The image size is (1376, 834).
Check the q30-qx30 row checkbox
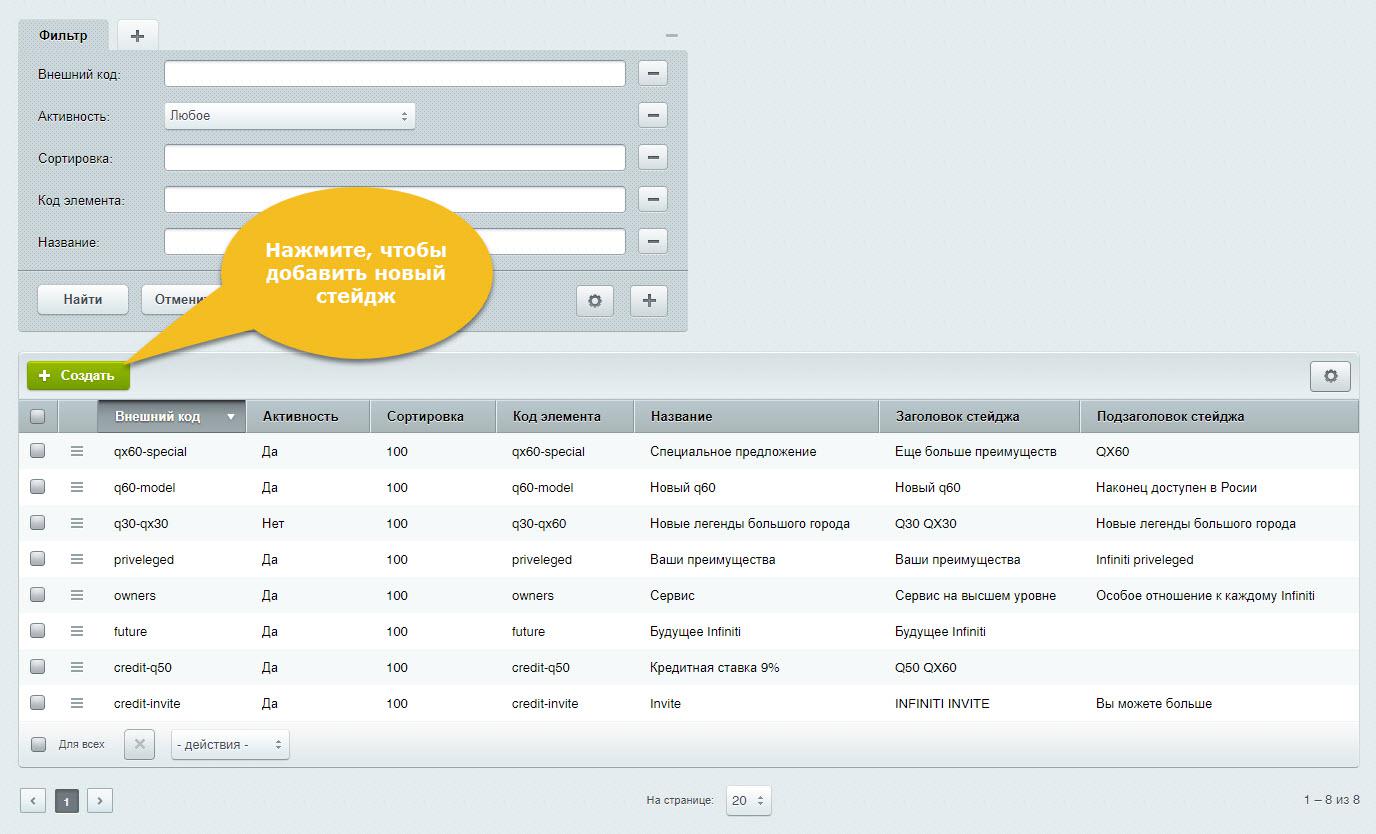37,523
